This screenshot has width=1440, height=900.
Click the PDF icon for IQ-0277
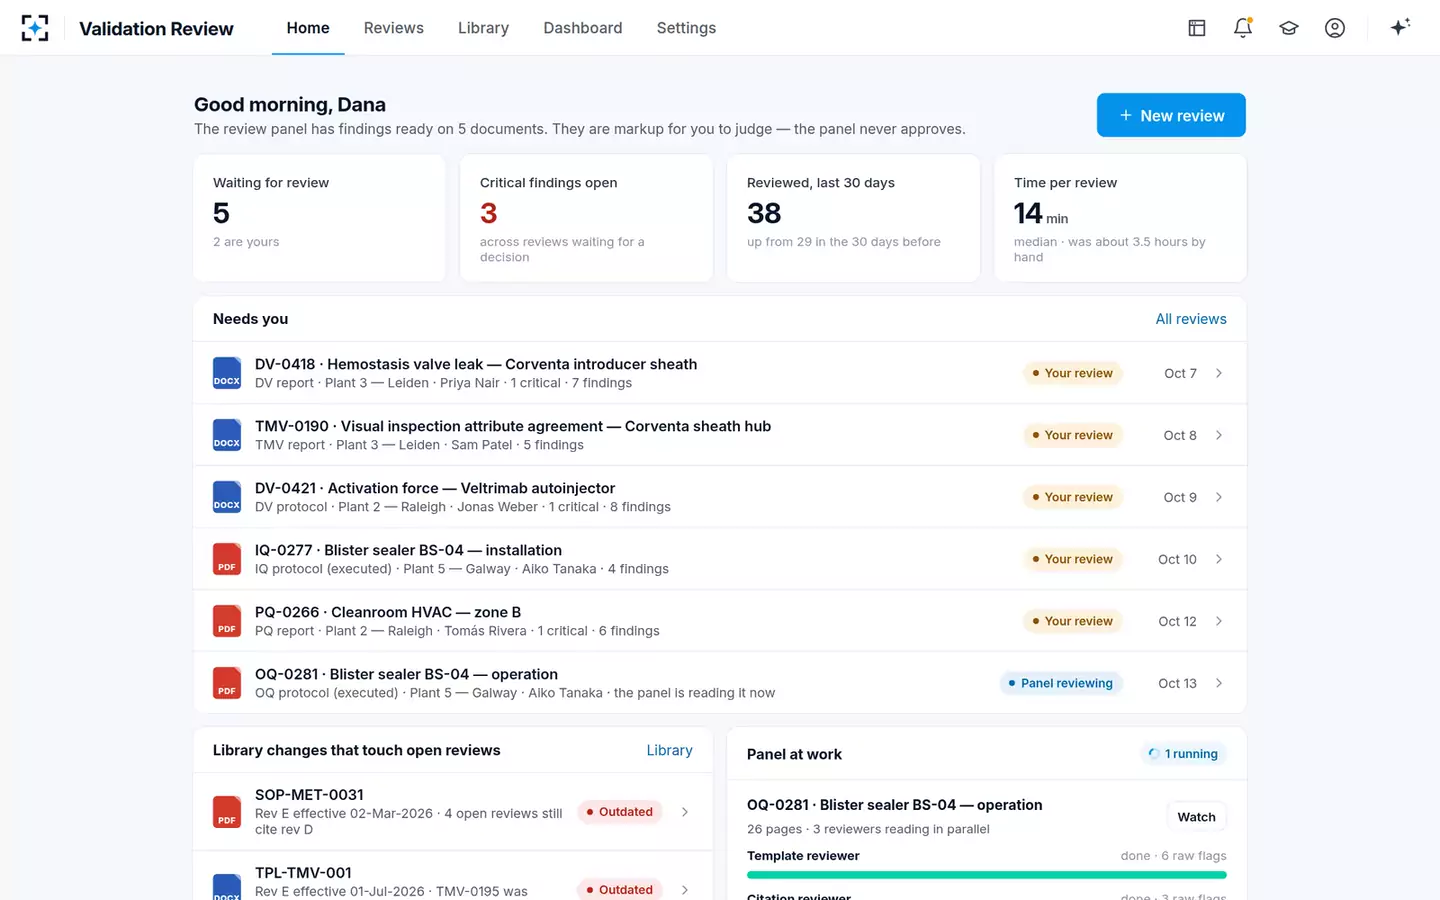point(227,559)
